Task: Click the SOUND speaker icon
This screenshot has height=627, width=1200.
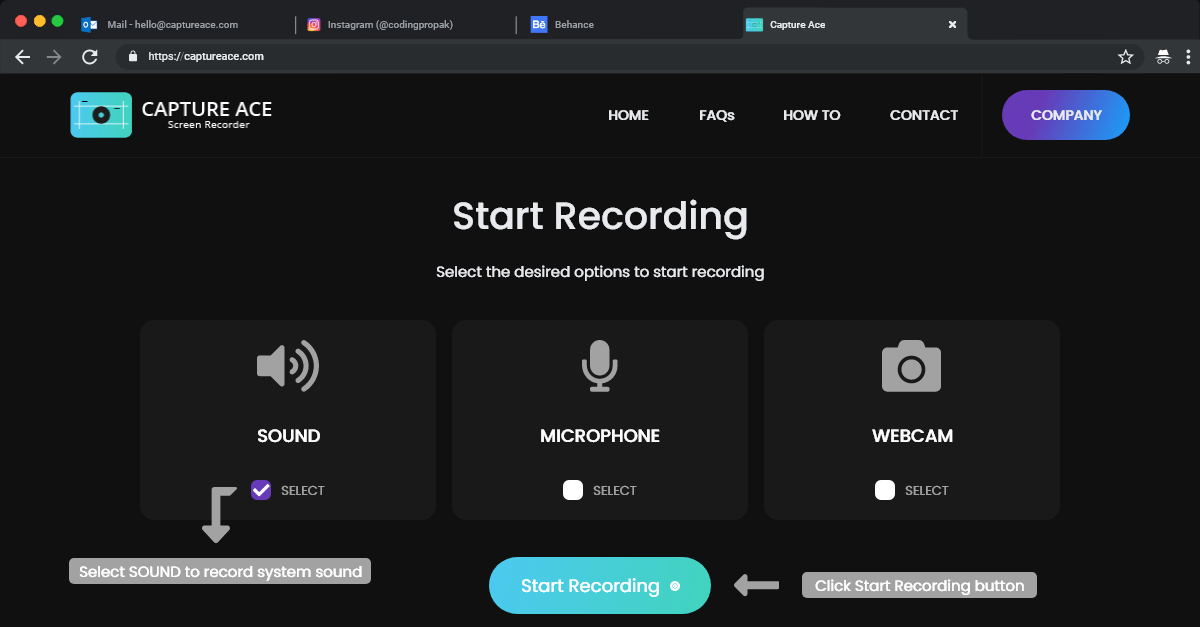Action: click(x=288, y=366)
